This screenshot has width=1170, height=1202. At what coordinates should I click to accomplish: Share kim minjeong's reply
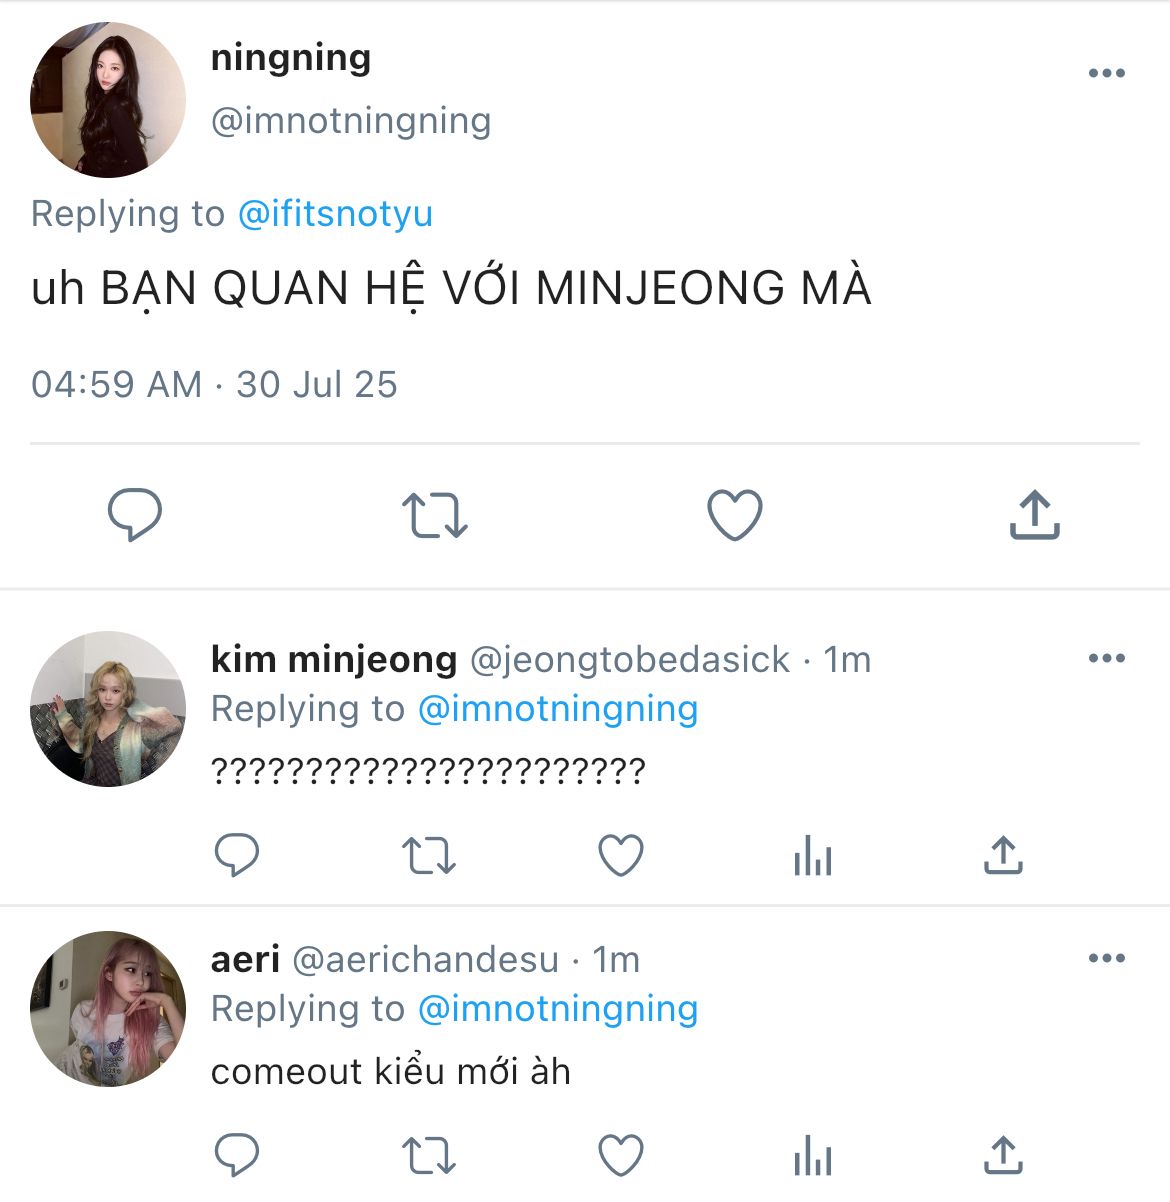click(x=1003, y=855)
